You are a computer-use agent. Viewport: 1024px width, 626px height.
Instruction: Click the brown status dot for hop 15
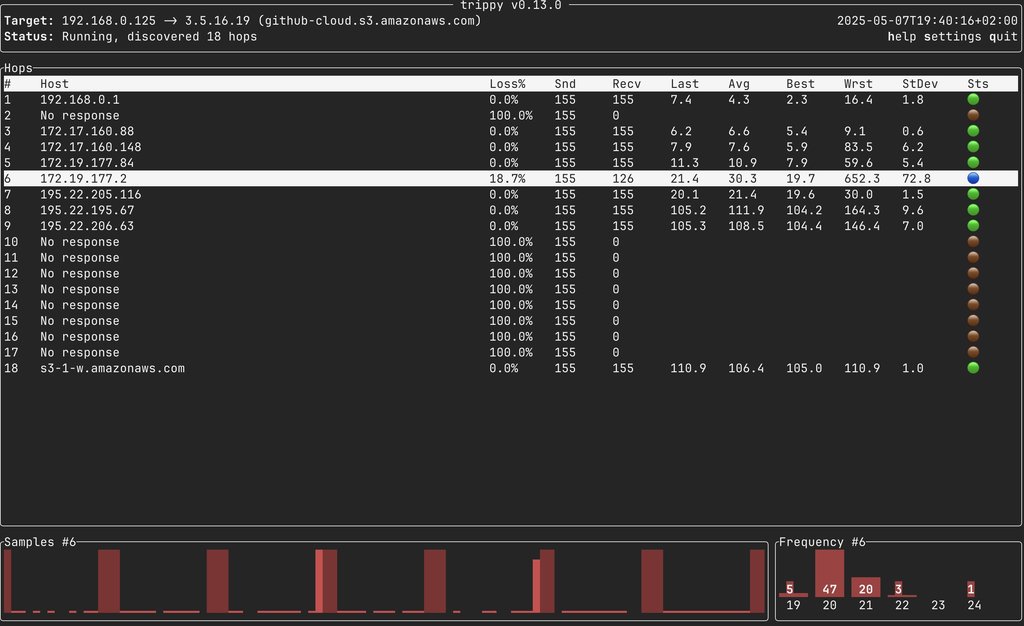973,321
